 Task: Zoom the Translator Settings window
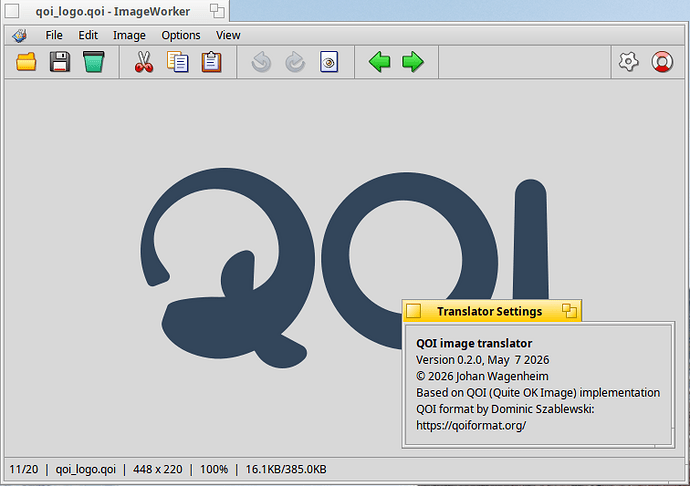pos(569,311)
